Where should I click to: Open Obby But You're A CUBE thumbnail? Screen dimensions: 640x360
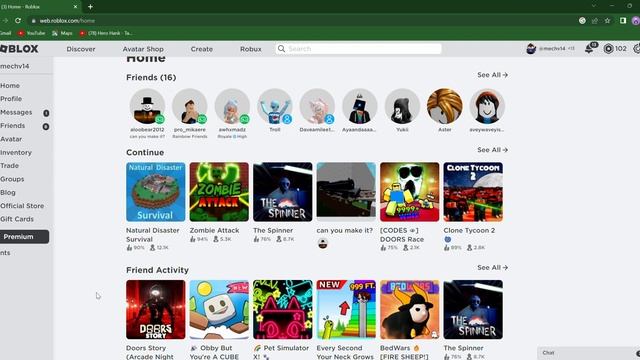[219, 309]
